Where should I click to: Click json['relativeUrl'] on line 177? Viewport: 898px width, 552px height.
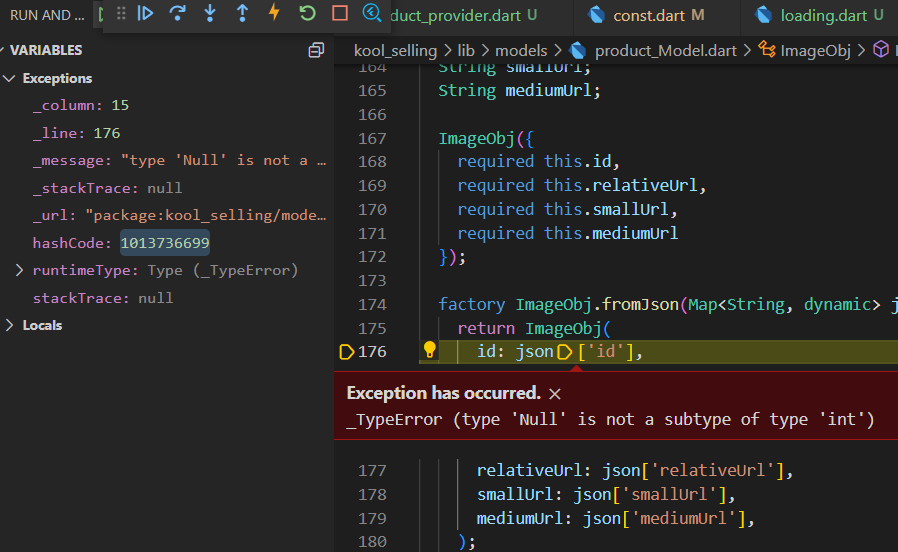coord(693,471)
